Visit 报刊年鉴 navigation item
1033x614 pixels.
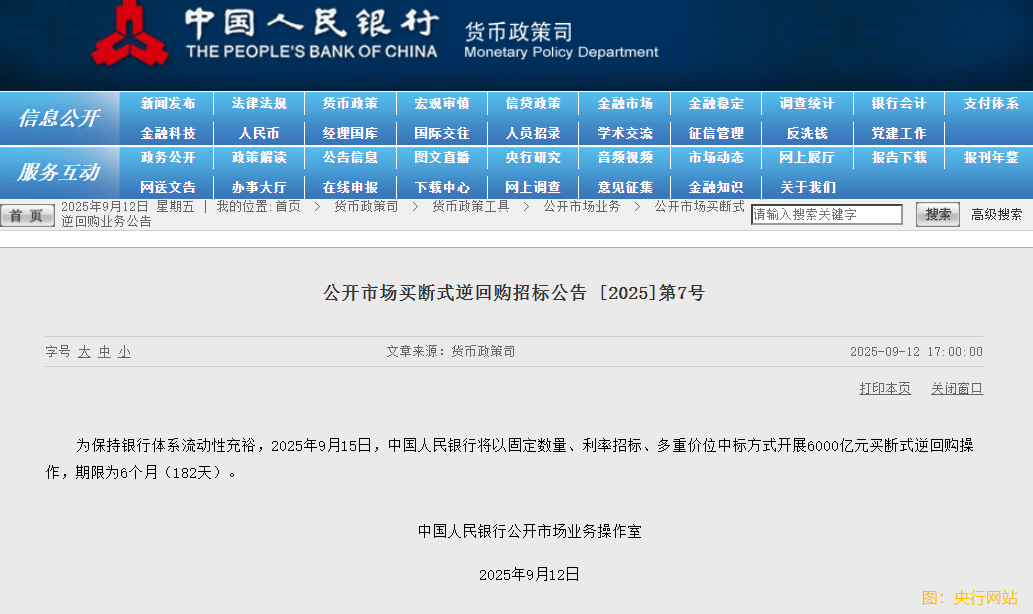click(x=991, y=157)
